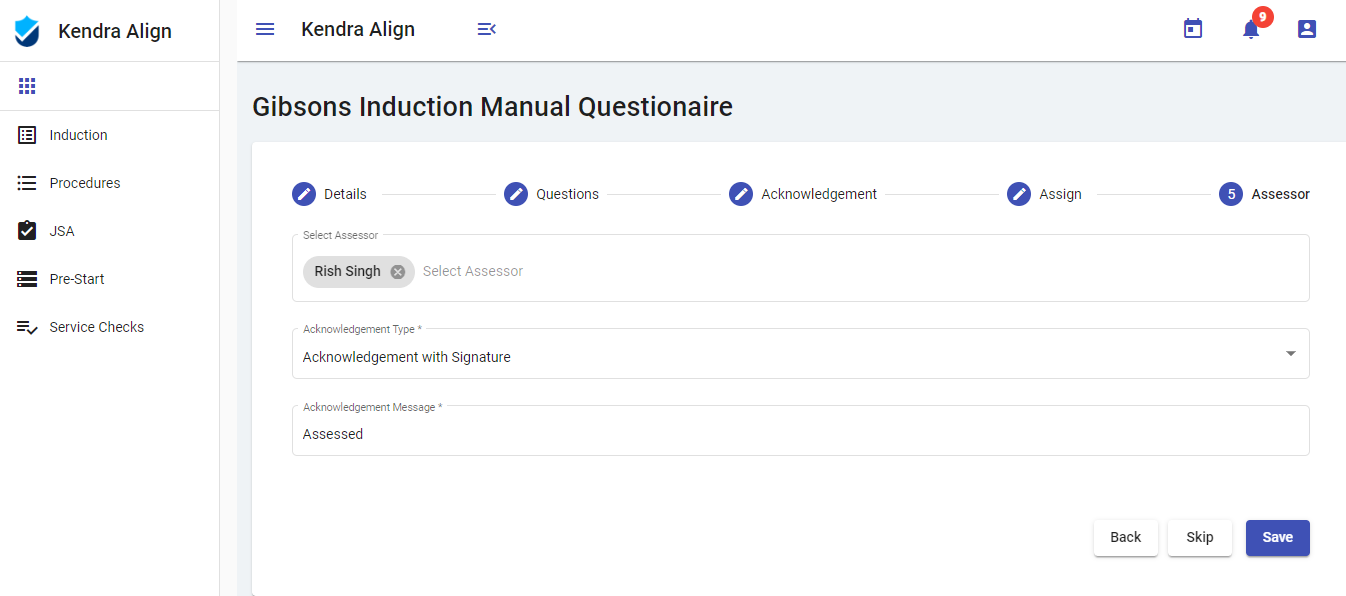Click the Select Assessor input field
The image size is (1346, 596).
(800, 268)
